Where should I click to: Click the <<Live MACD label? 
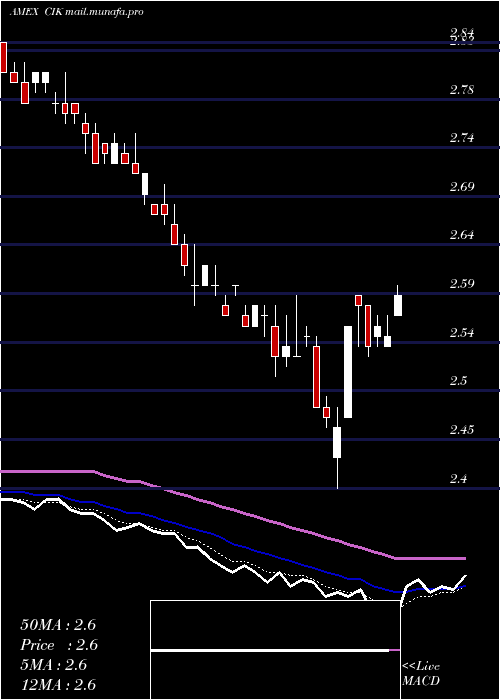tap(421, 673)
